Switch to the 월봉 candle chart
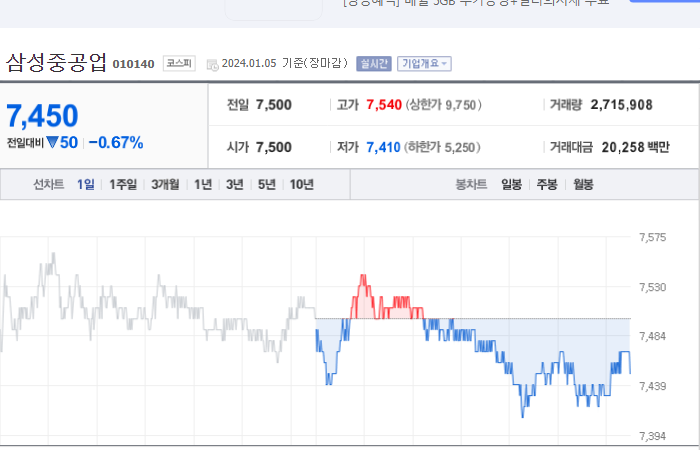Image resolution: width=700 pixels, height=450 pixels. pyautogui.click(x=583, y=184)
